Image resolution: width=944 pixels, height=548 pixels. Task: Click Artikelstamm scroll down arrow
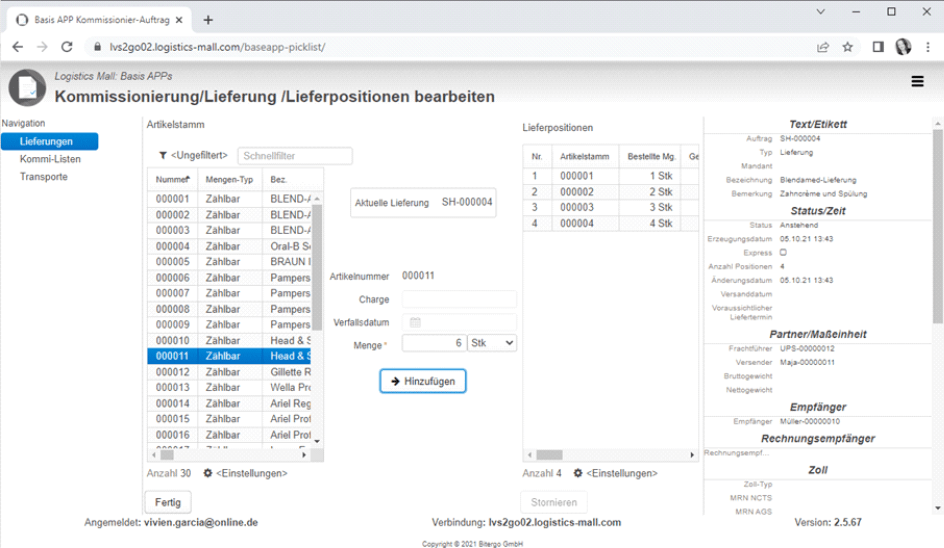click(317, 441)
